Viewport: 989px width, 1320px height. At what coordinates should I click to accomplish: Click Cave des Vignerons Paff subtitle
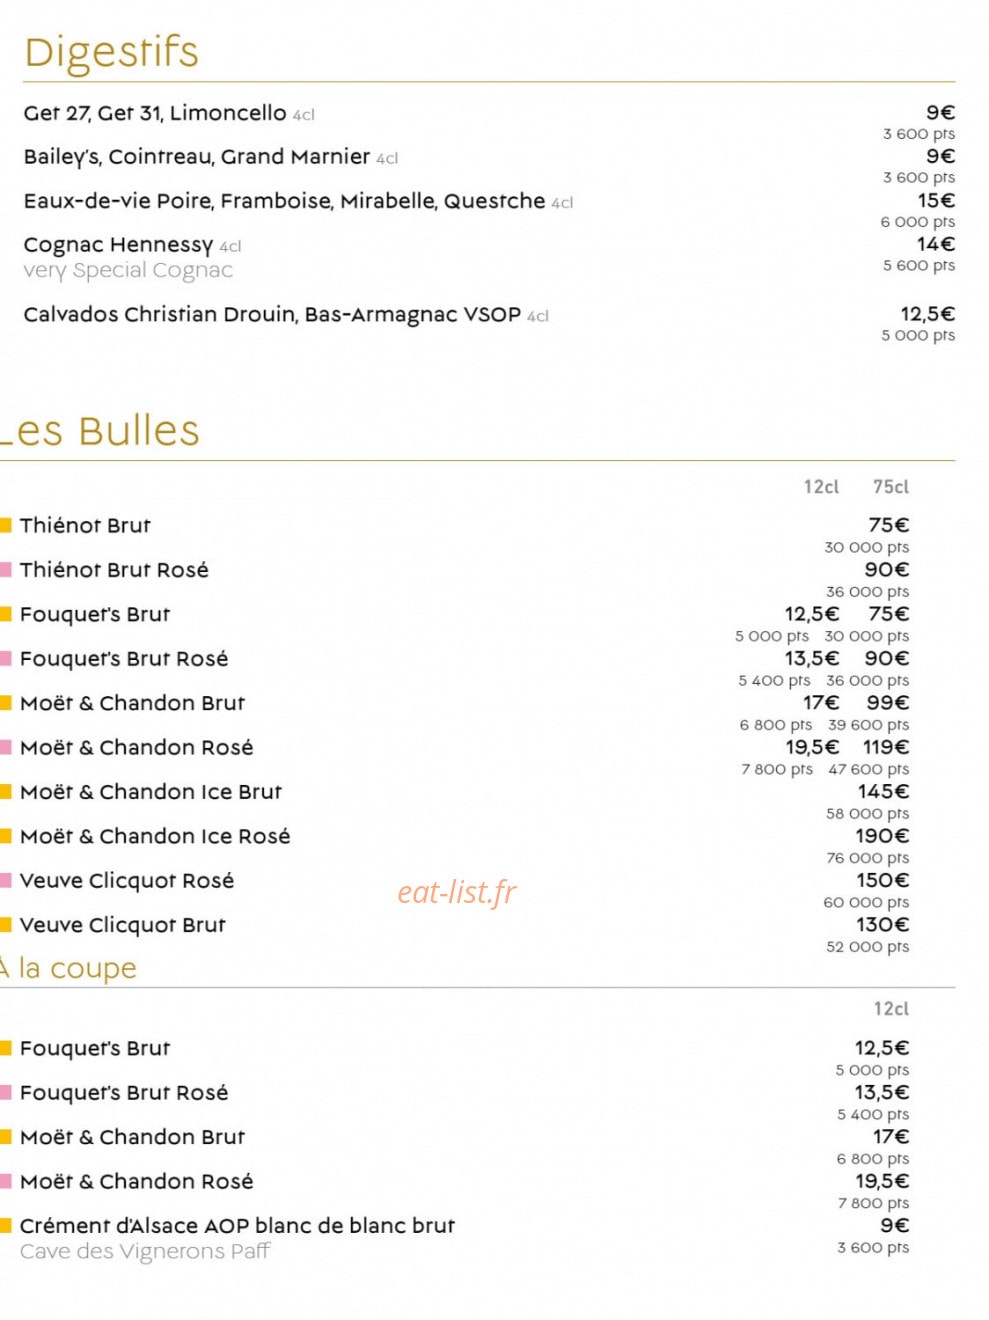145,1251
